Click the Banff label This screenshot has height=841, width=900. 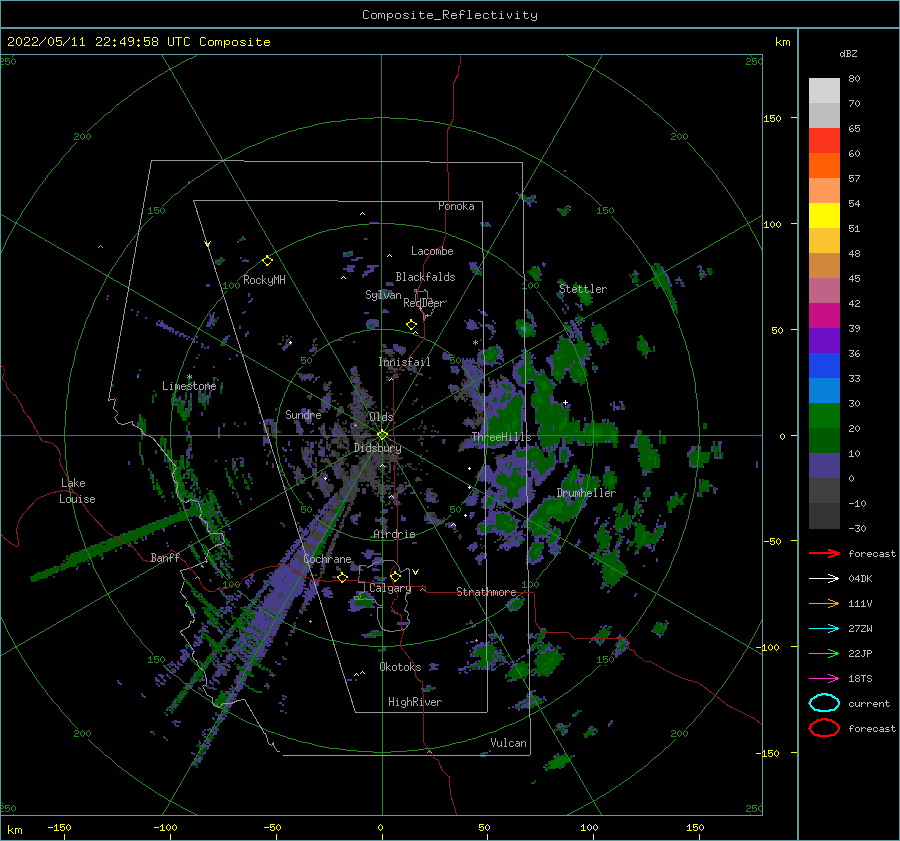click(165, 557)
